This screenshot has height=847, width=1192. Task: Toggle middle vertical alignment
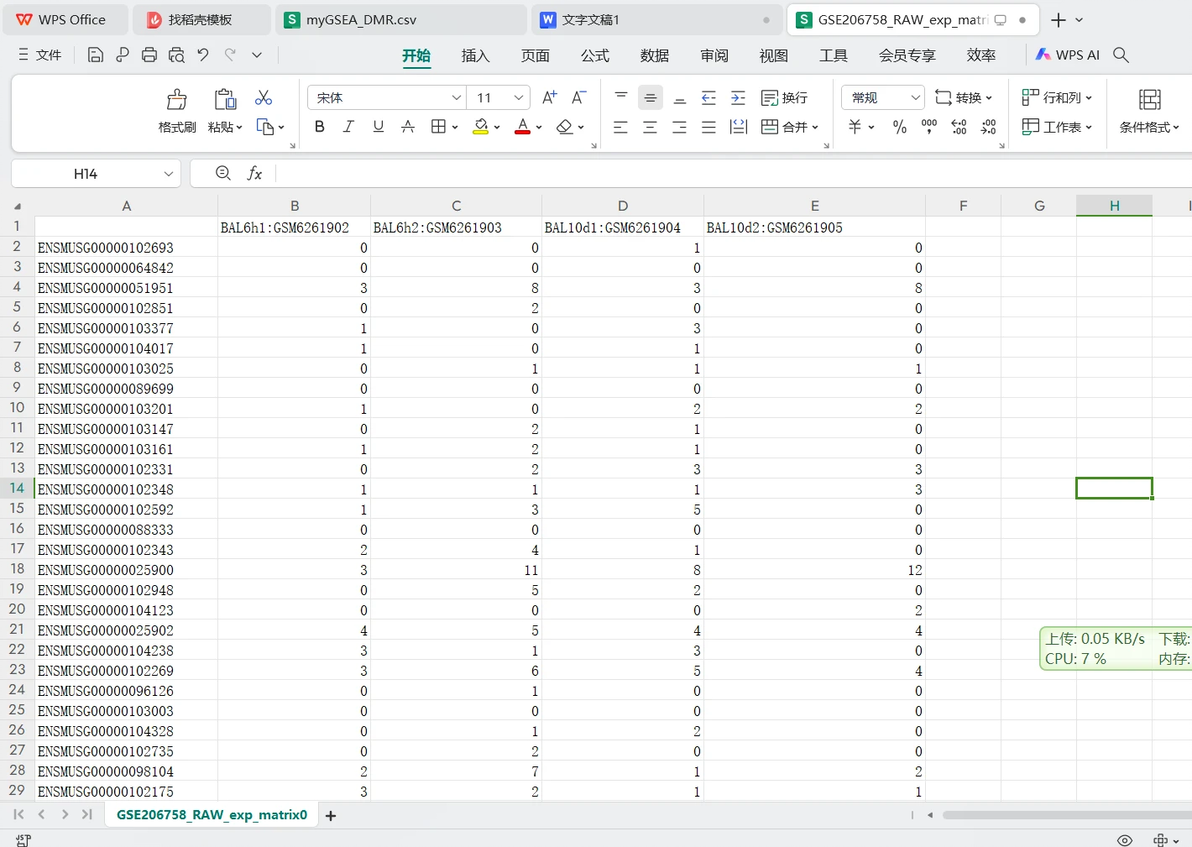click(650, 97)
